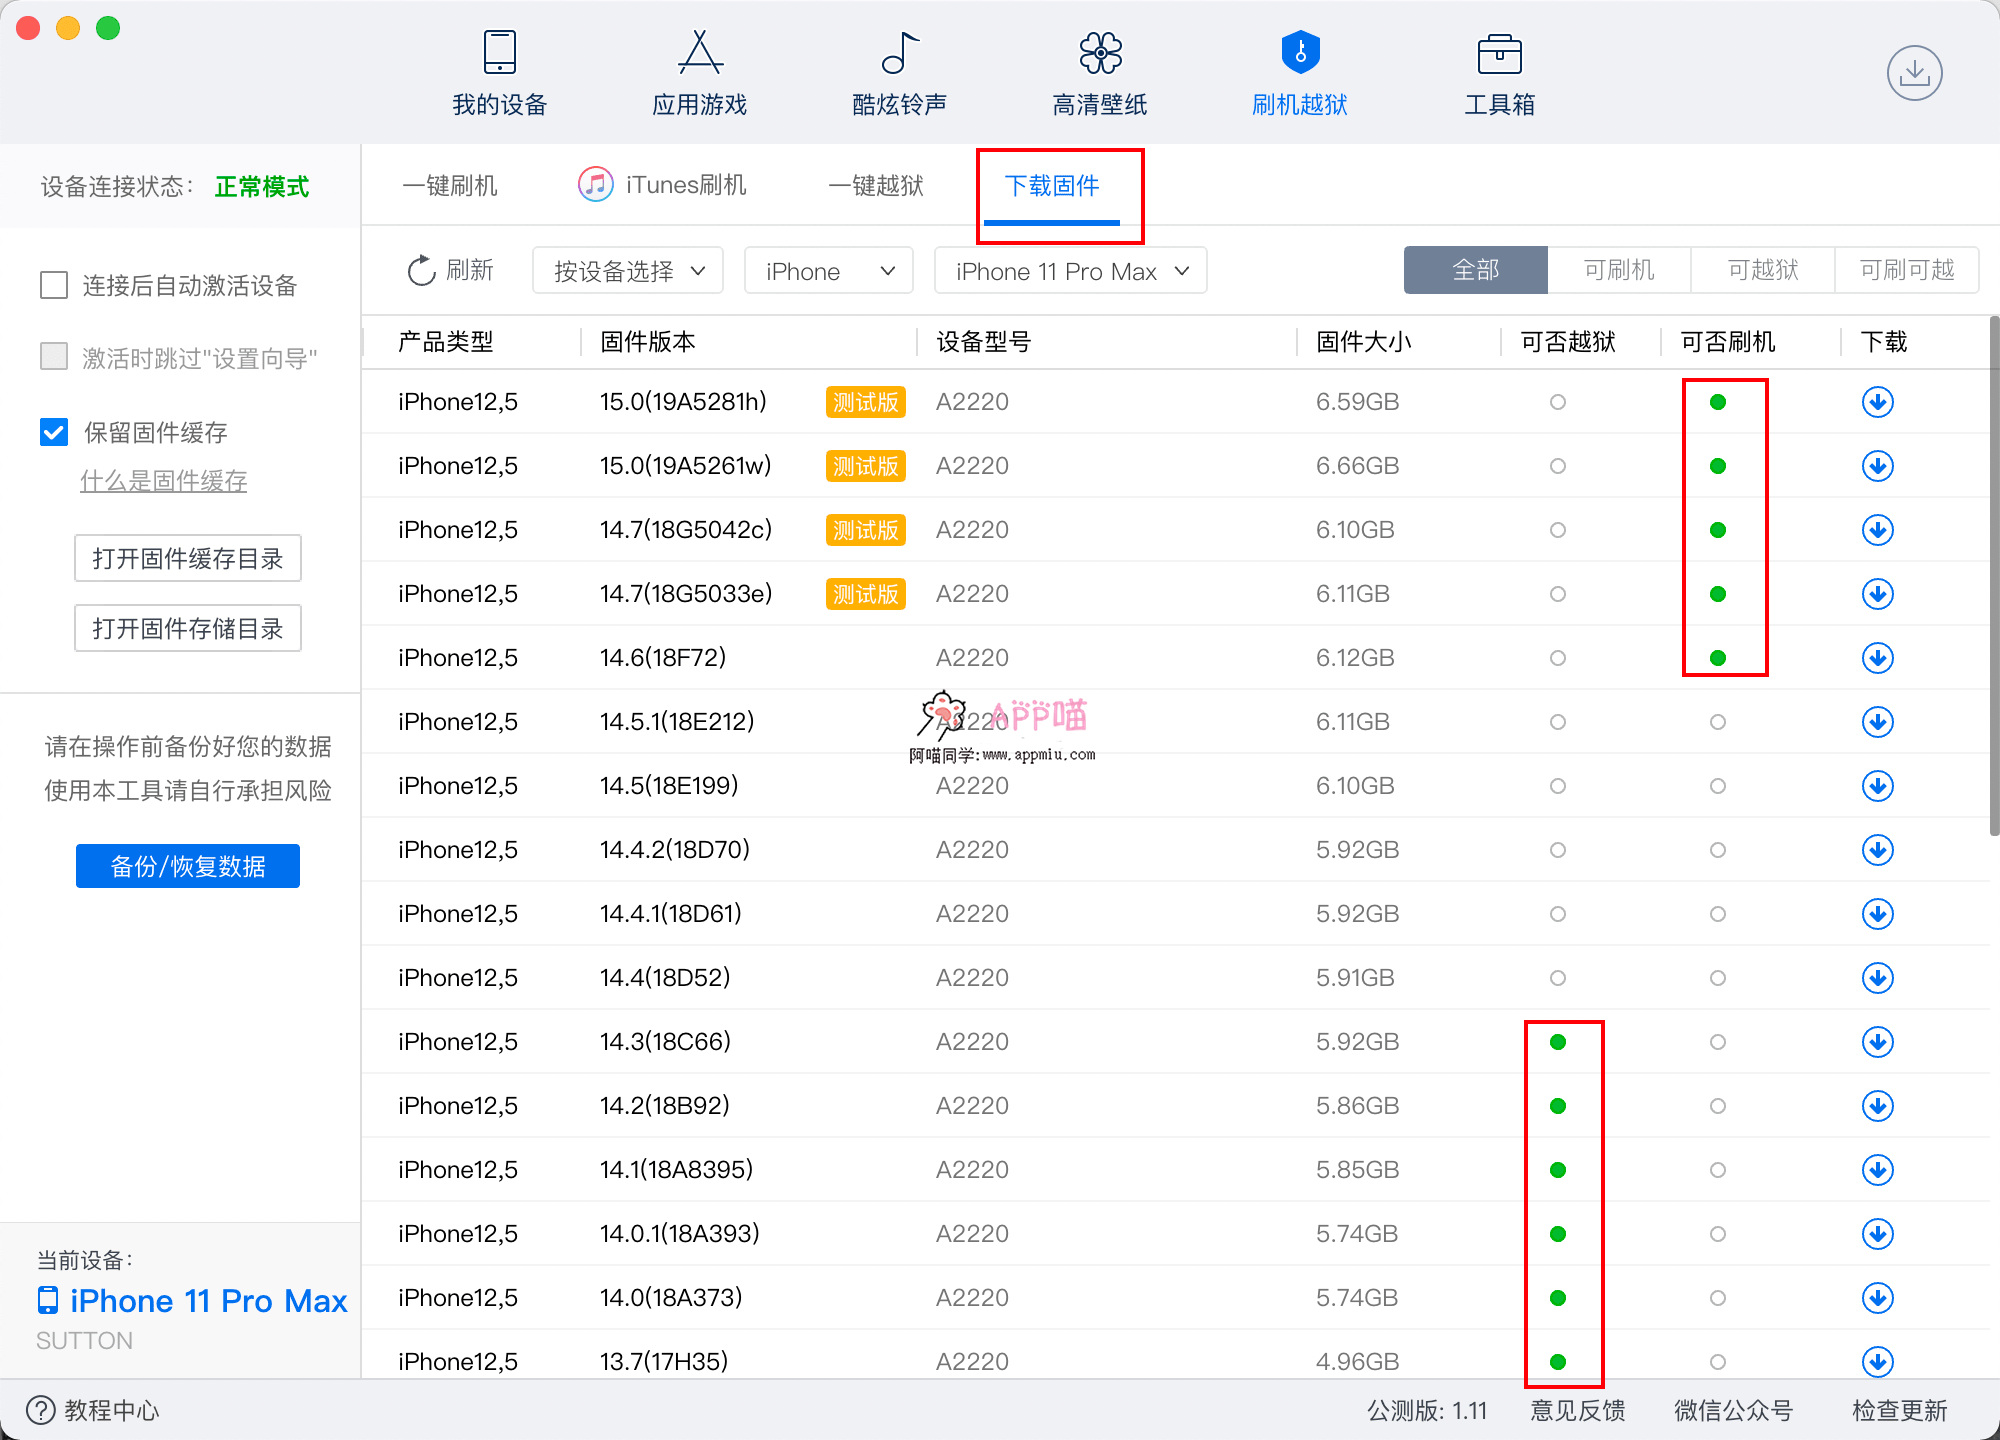Filter by 可刷可越 firmware
Viewport: 2000px width, 1440px height.
click(1907, 270)
